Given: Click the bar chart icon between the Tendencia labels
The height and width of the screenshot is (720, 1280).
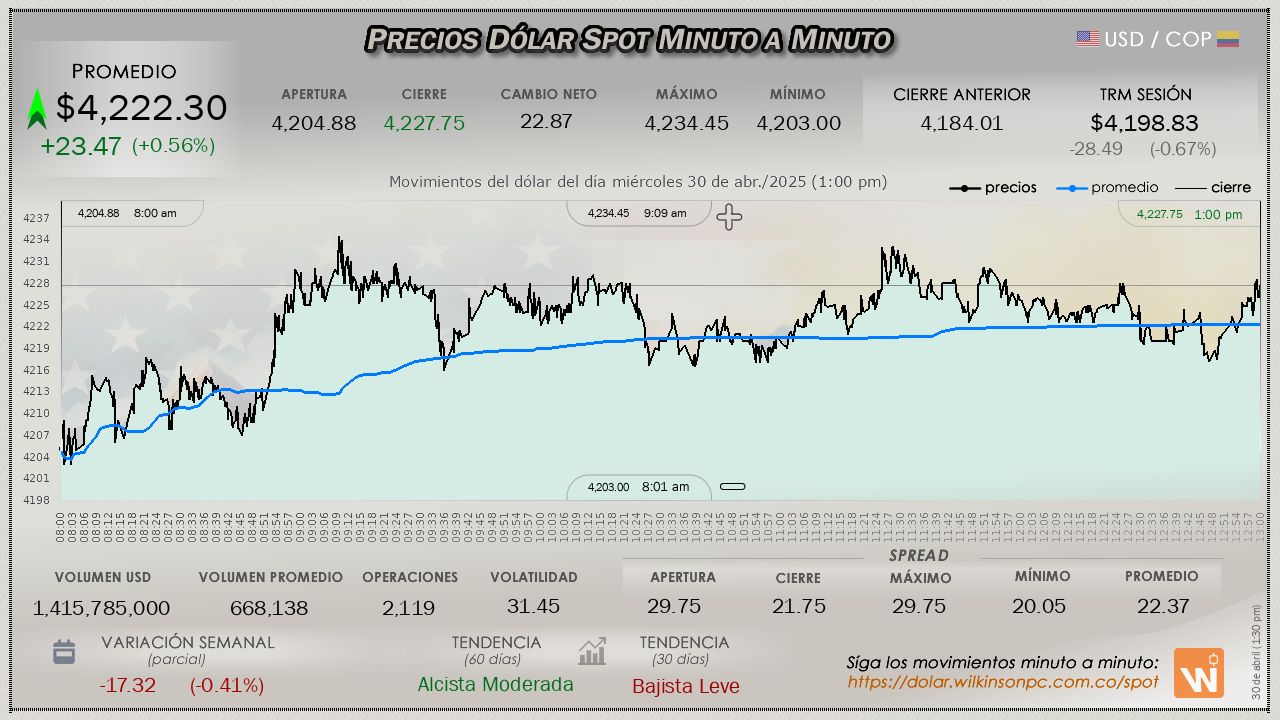Looking at the screenshot, I should coord(592,652).
